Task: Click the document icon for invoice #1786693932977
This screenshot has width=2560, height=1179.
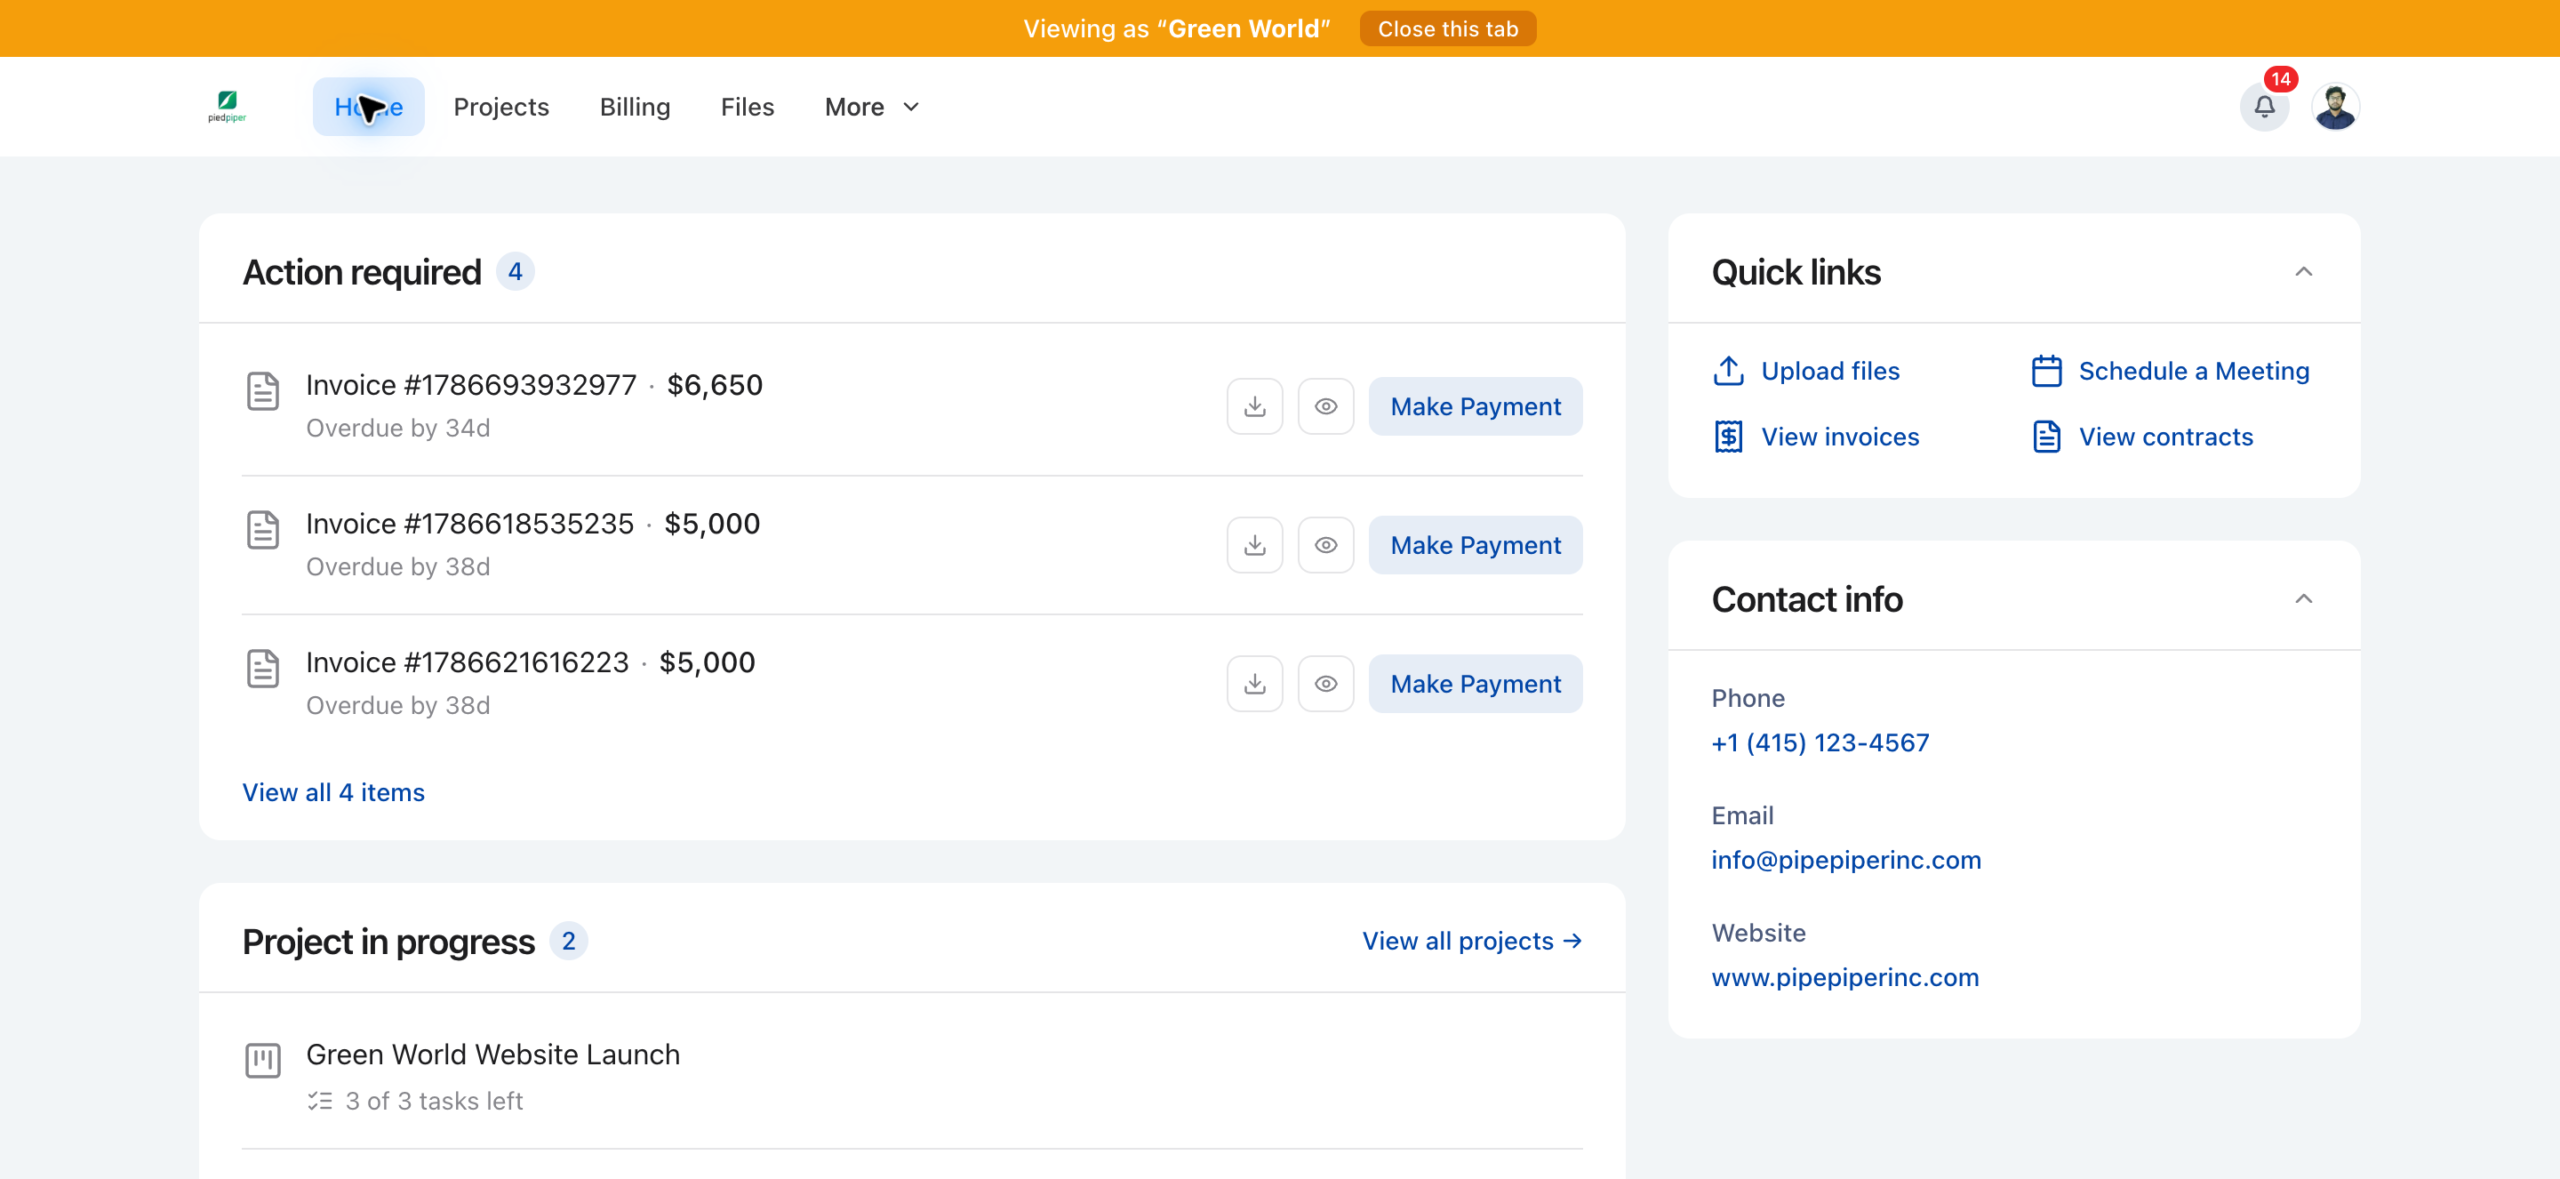Action: (263, 391)
